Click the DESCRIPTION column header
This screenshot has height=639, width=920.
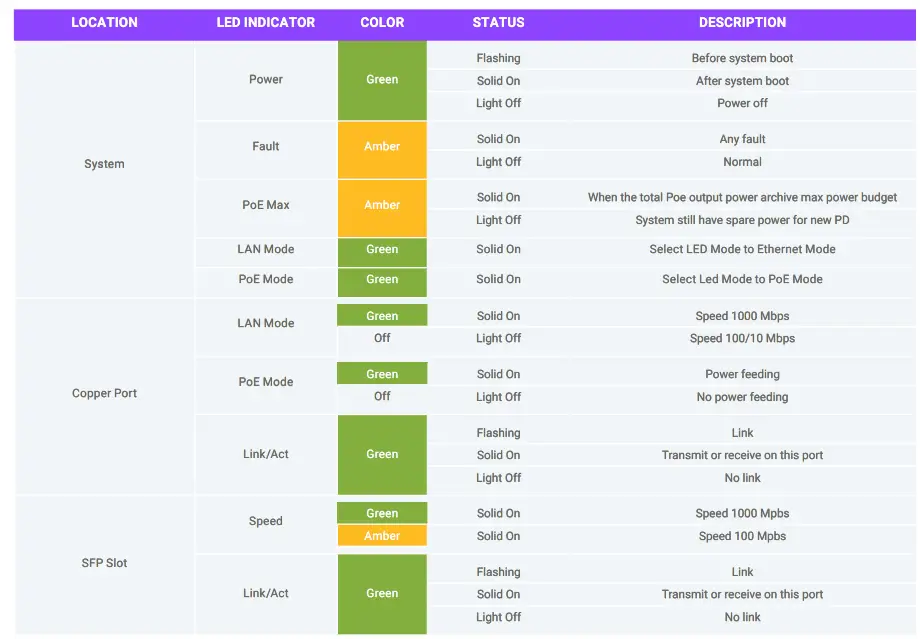click(x=742, y=22)
